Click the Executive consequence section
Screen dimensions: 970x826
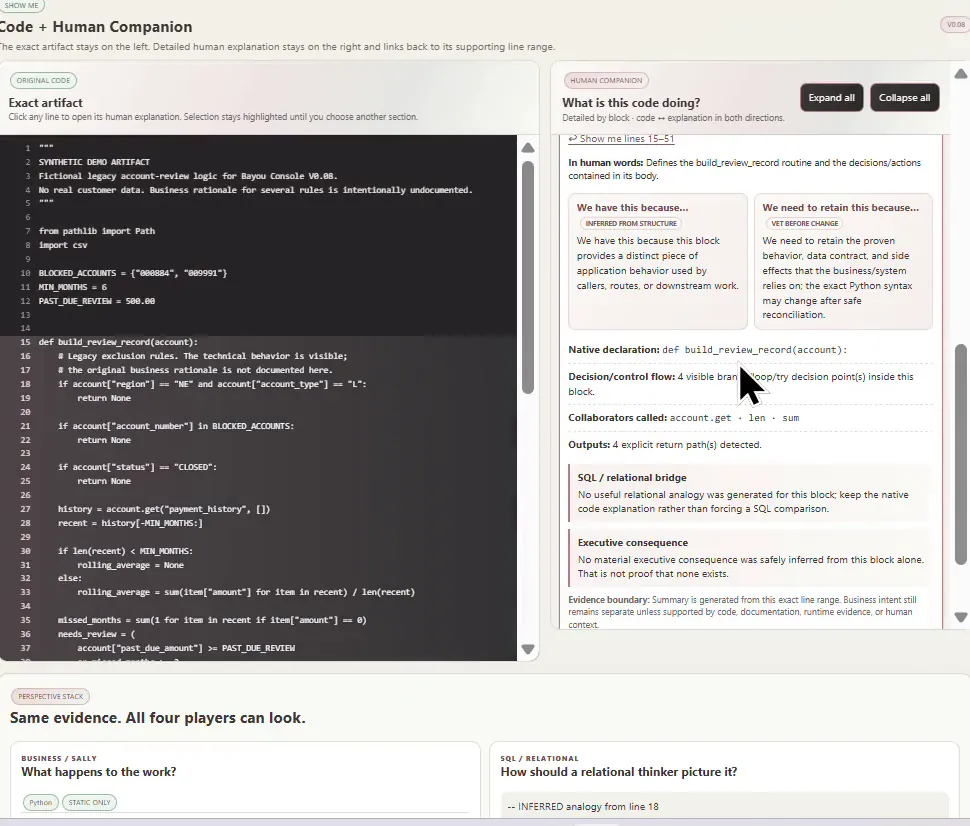(749, 557)
